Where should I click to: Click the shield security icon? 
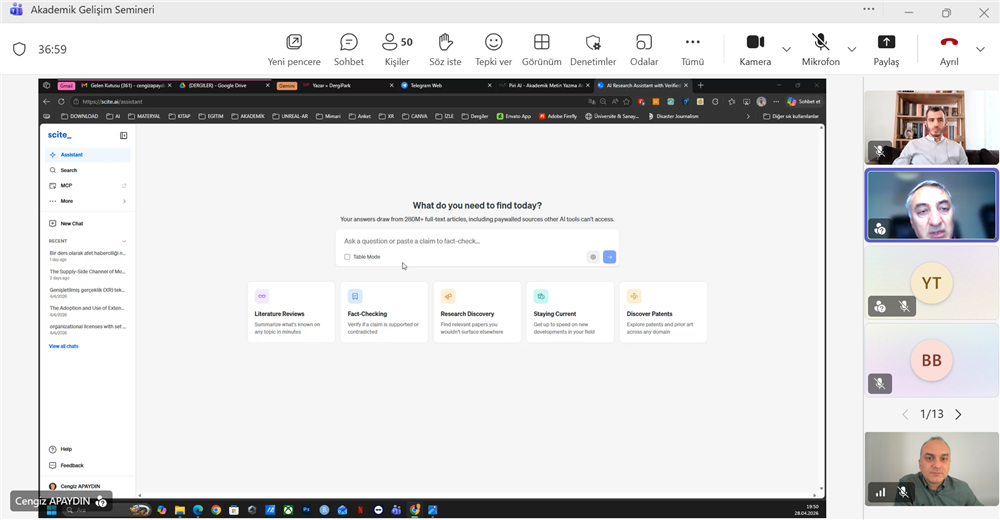19,49
